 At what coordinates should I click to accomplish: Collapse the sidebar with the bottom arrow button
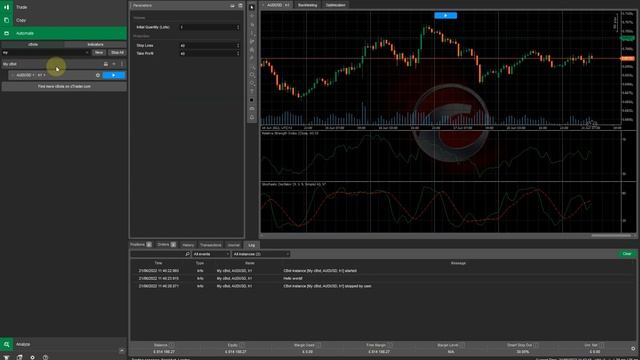tap(122, 351)
